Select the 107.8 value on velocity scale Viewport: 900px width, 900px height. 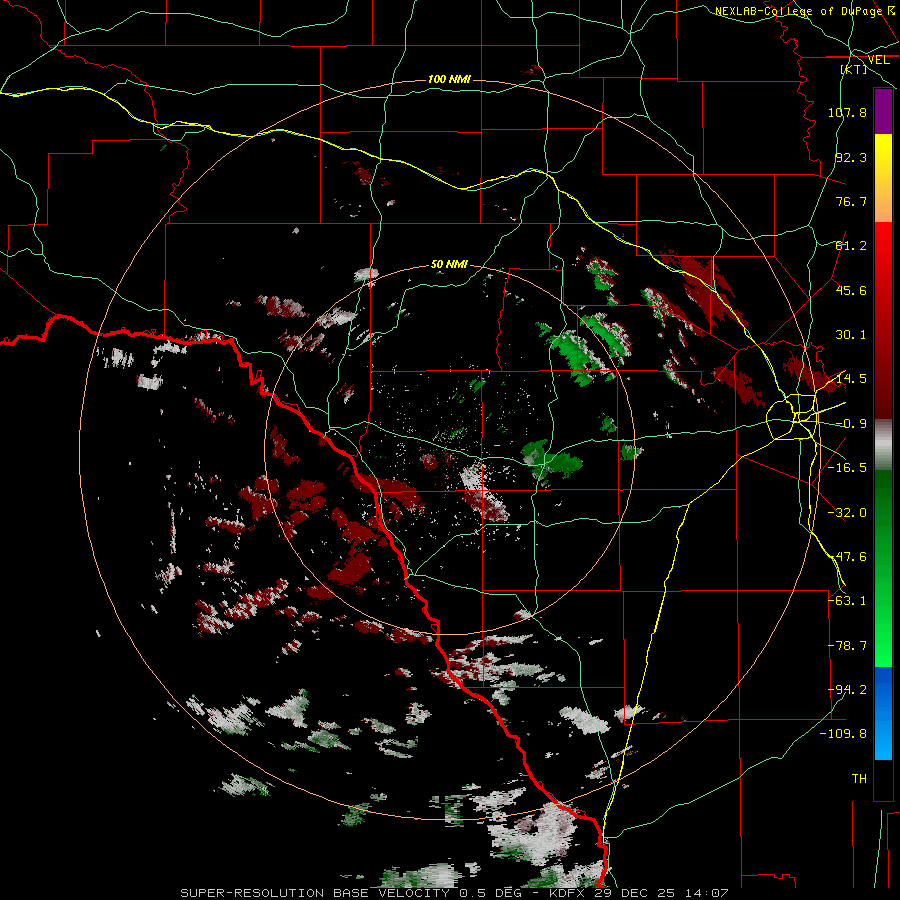coord(847,112)
